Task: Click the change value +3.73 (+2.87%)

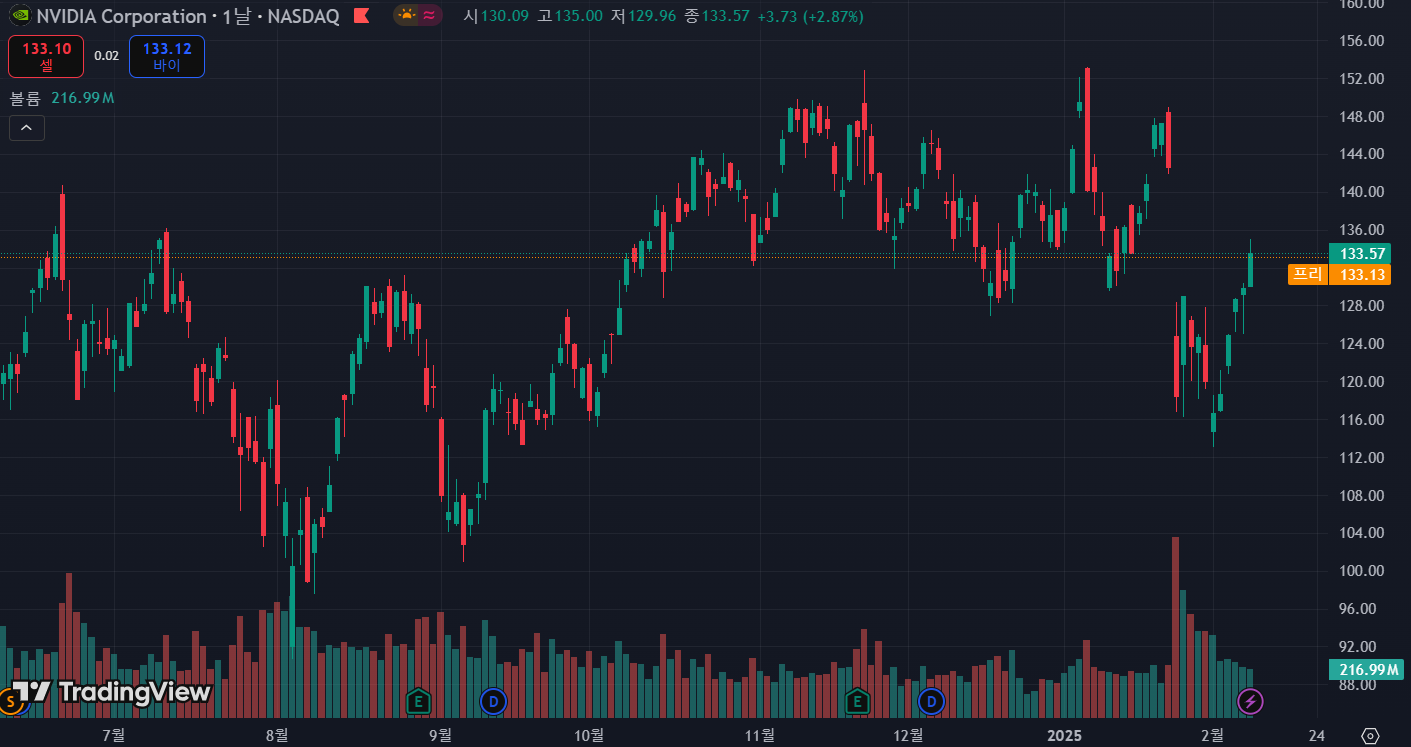Action: (810, 16)
